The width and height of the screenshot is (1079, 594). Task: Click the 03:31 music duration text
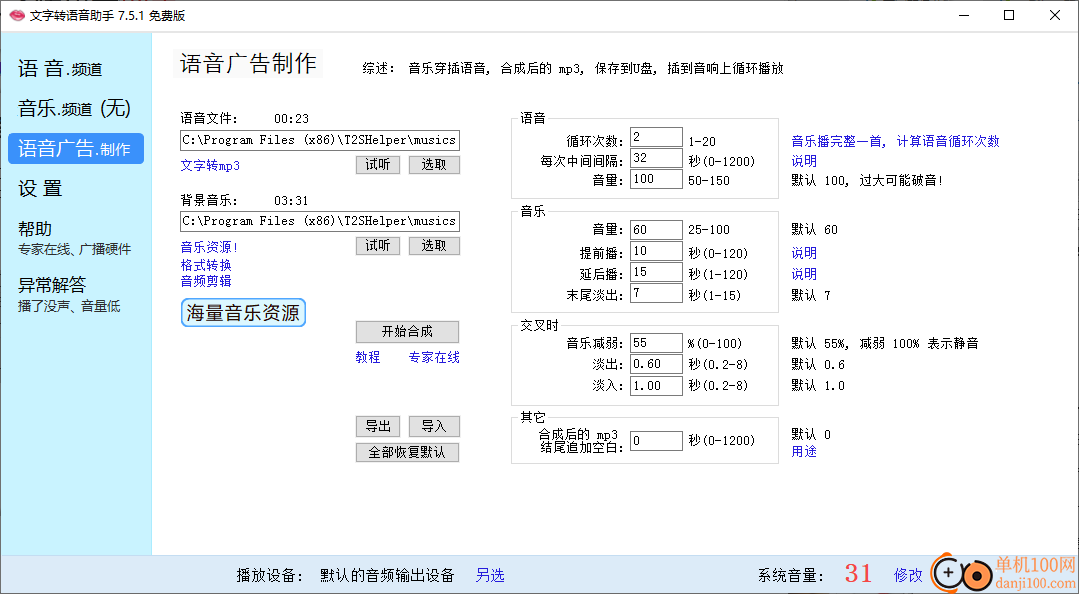click(291, 201)
